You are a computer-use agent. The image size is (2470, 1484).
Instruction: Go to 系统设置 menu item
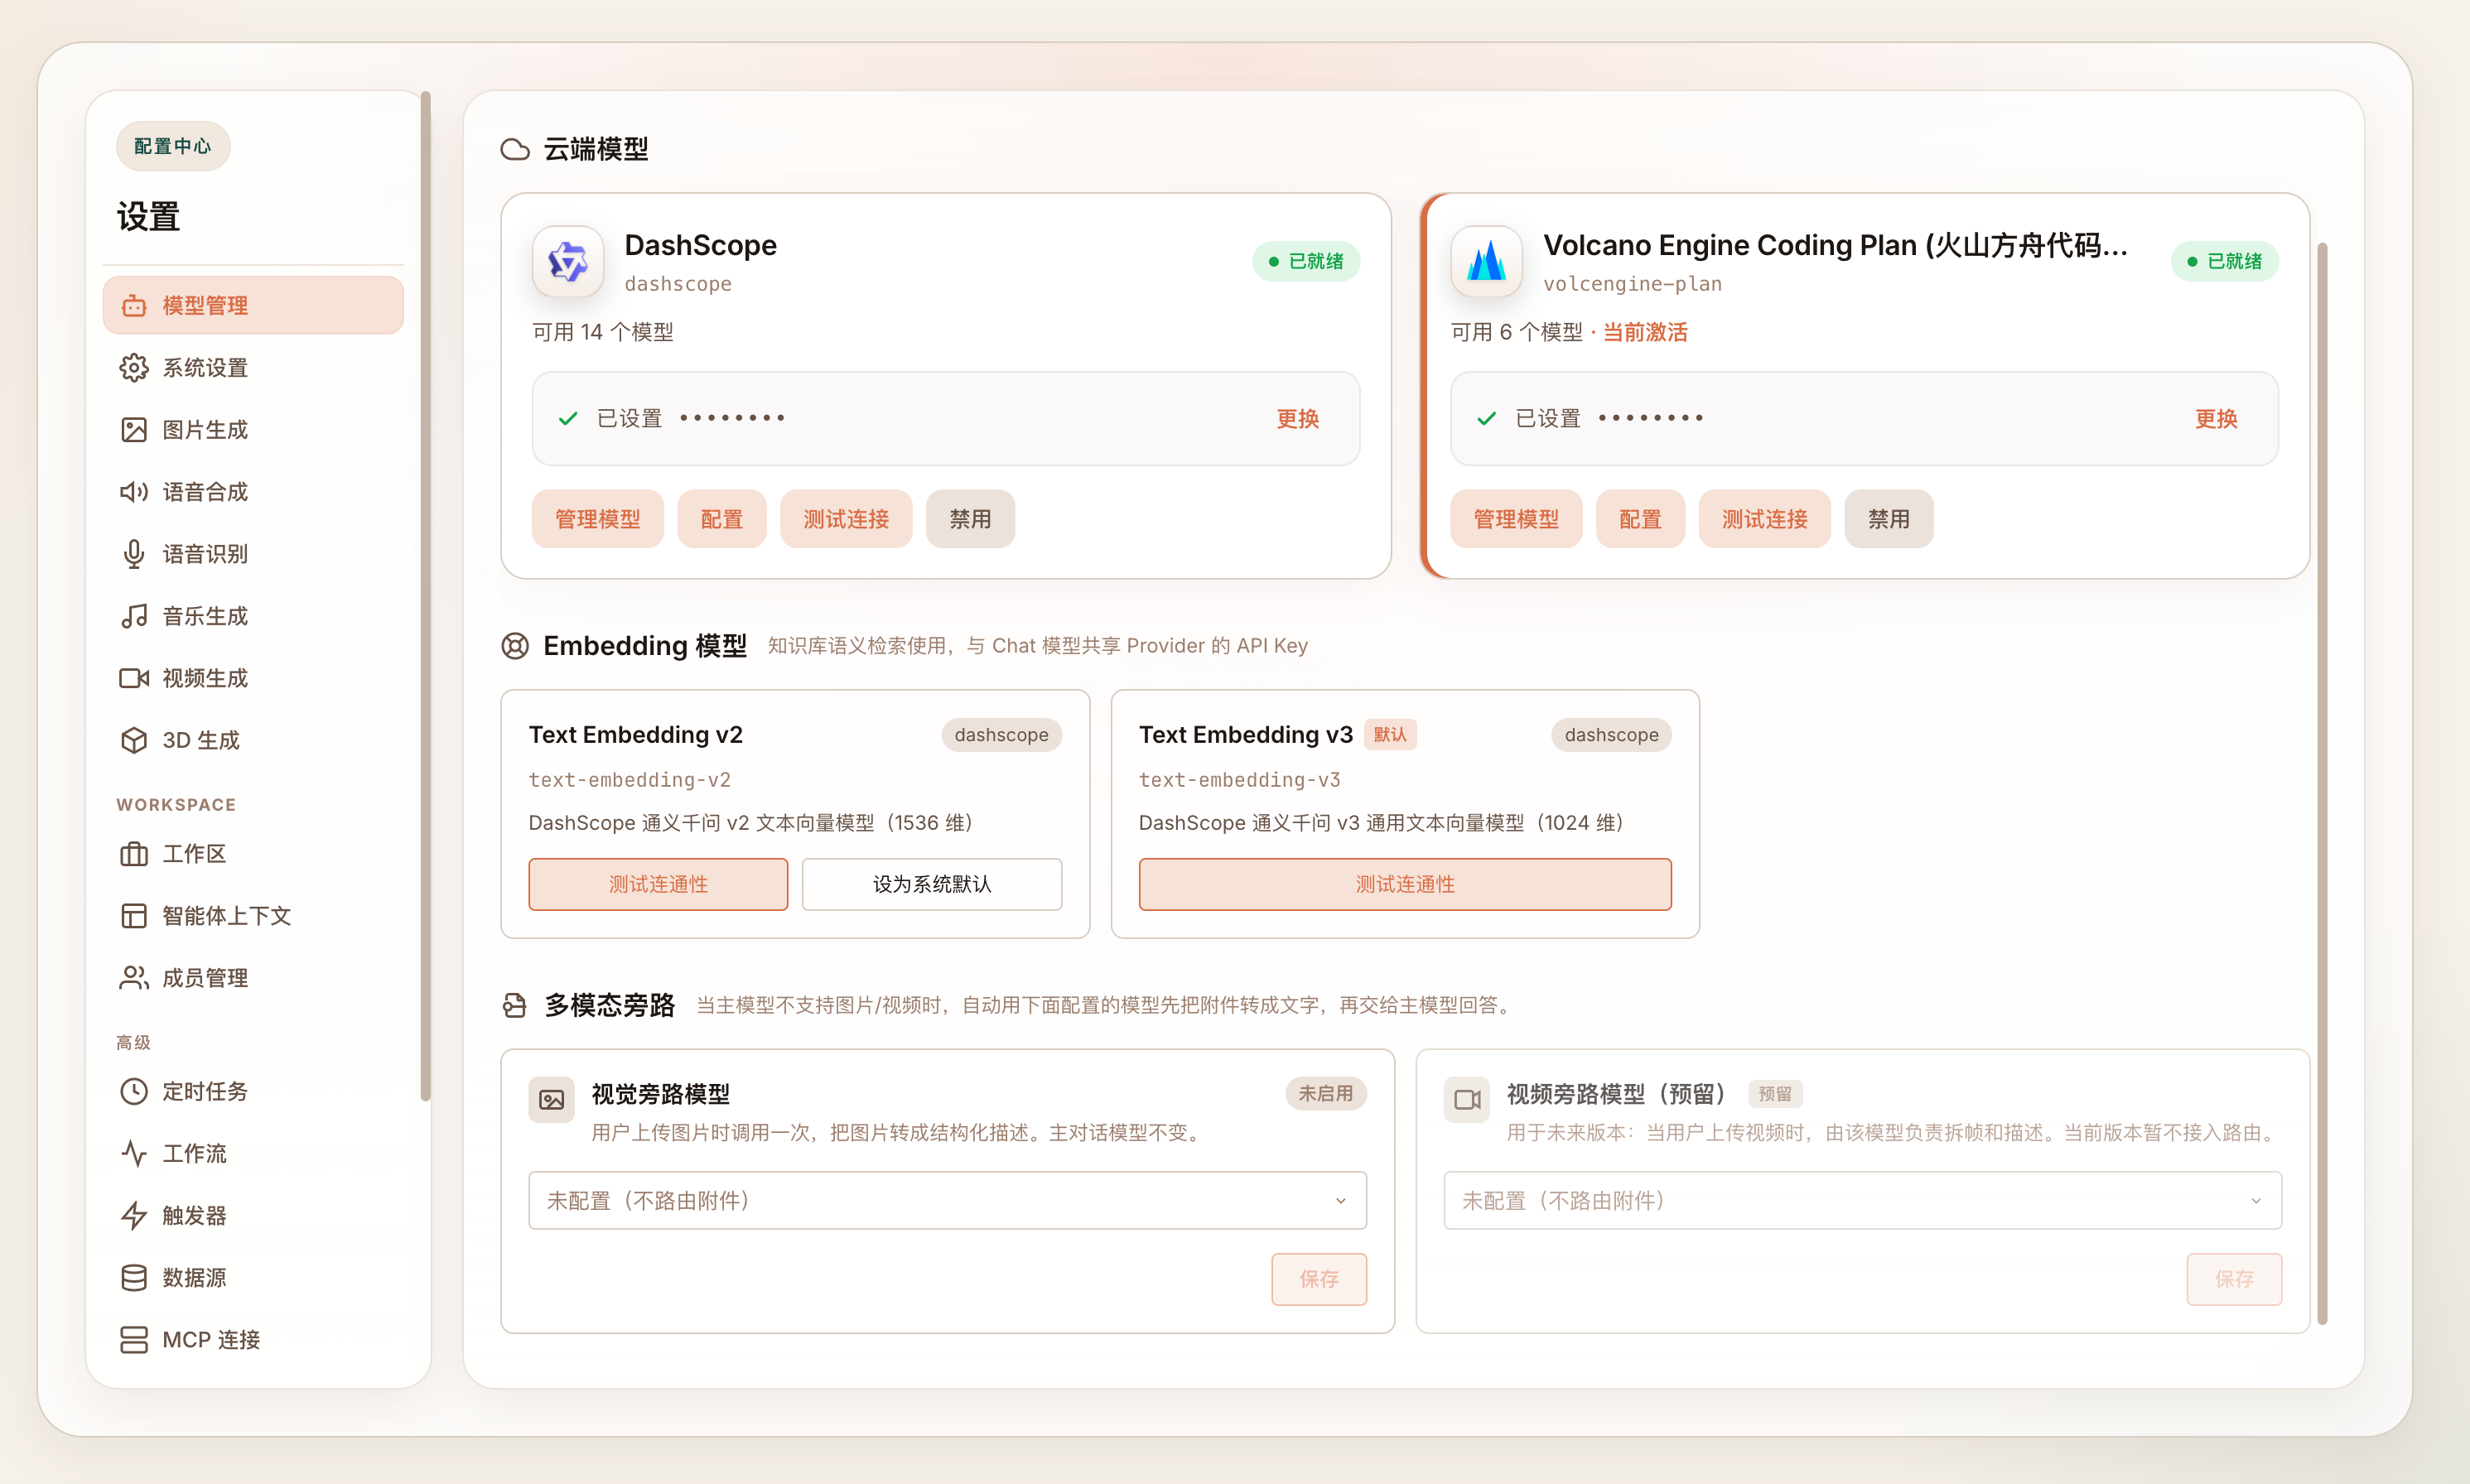pyautogui.click(x=253, y=368)
